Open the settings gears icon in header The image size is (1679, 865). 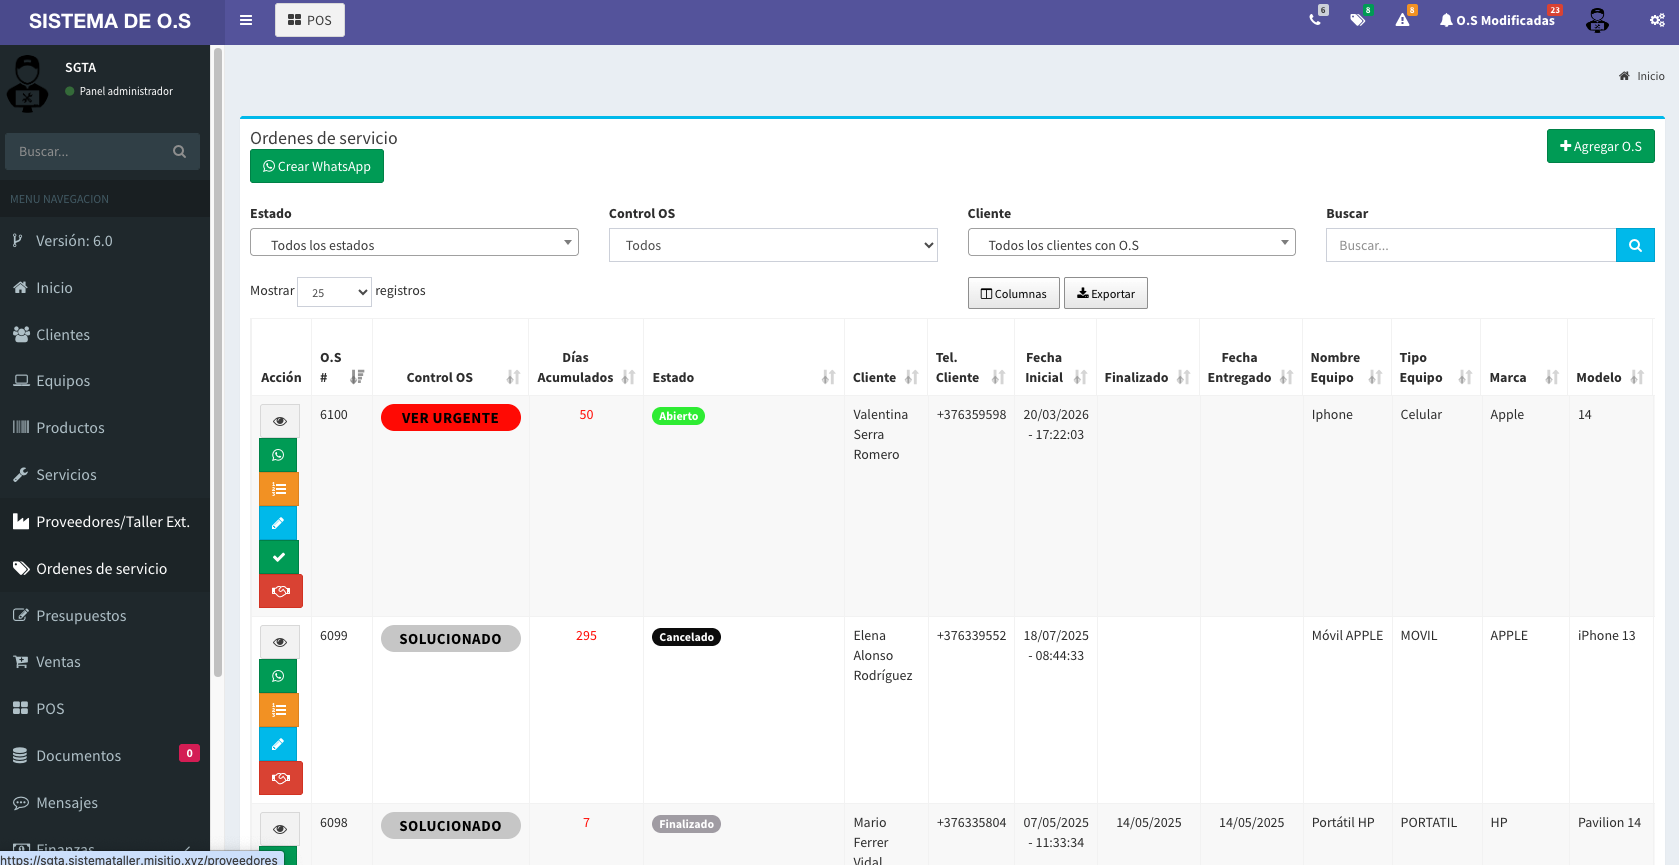pos(1657,20)
